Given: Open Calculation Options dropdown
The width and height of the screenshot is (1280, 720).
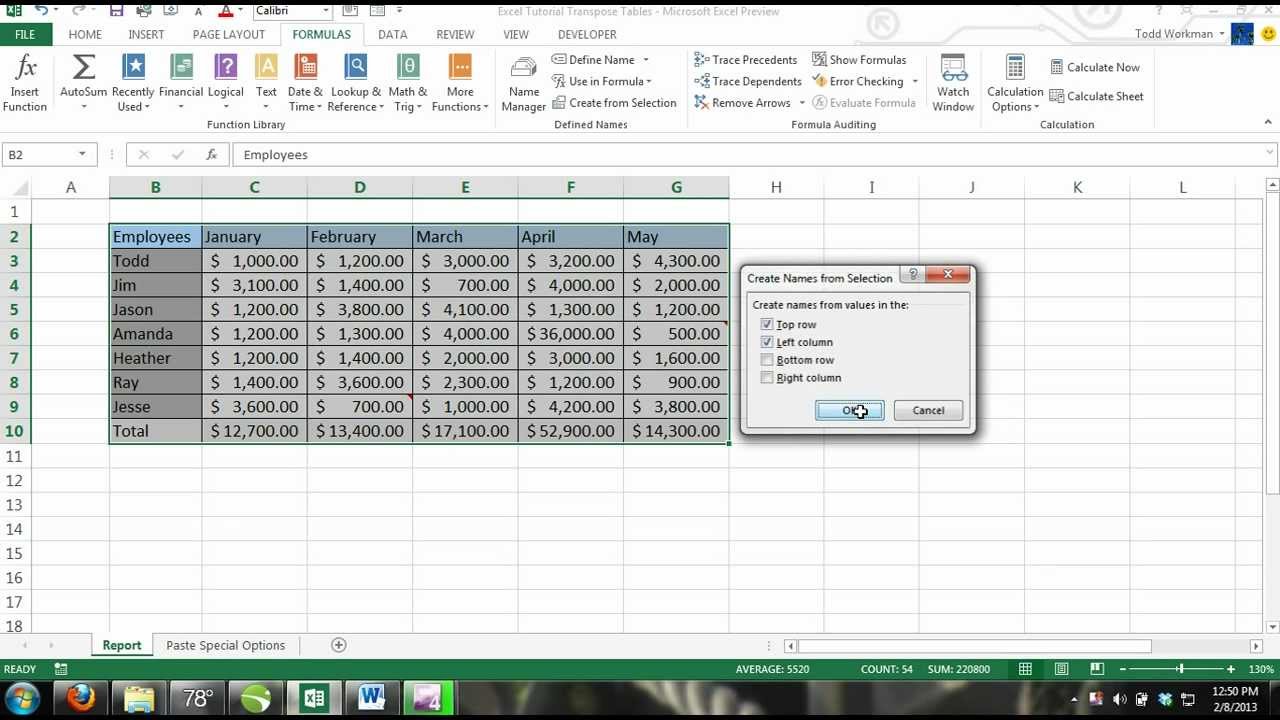Looking at the screenshot, I should [1015, 83].
